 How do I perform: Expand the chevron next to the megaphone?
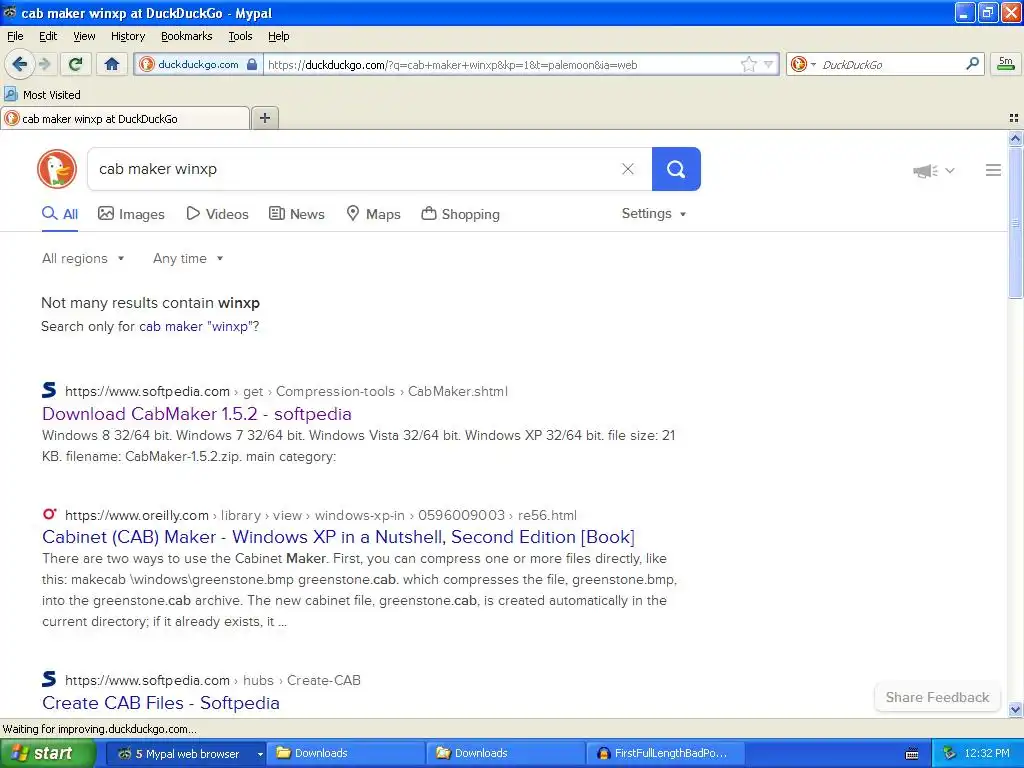coord(950,170)
